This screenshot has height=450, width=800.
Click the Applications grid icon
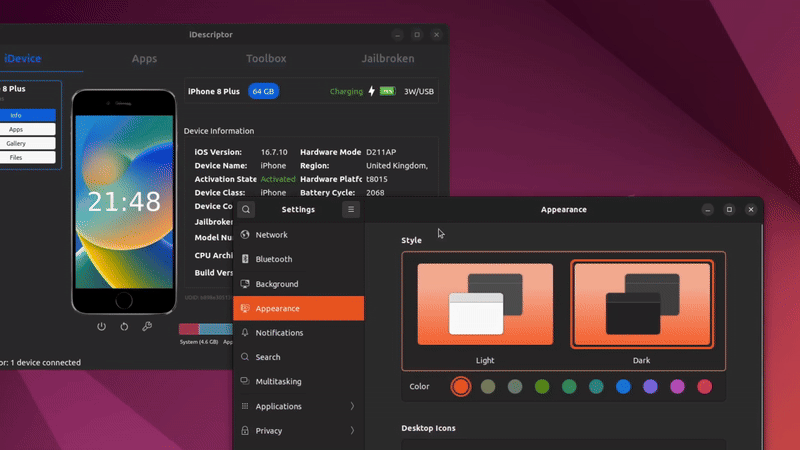(x=245, y=406)
